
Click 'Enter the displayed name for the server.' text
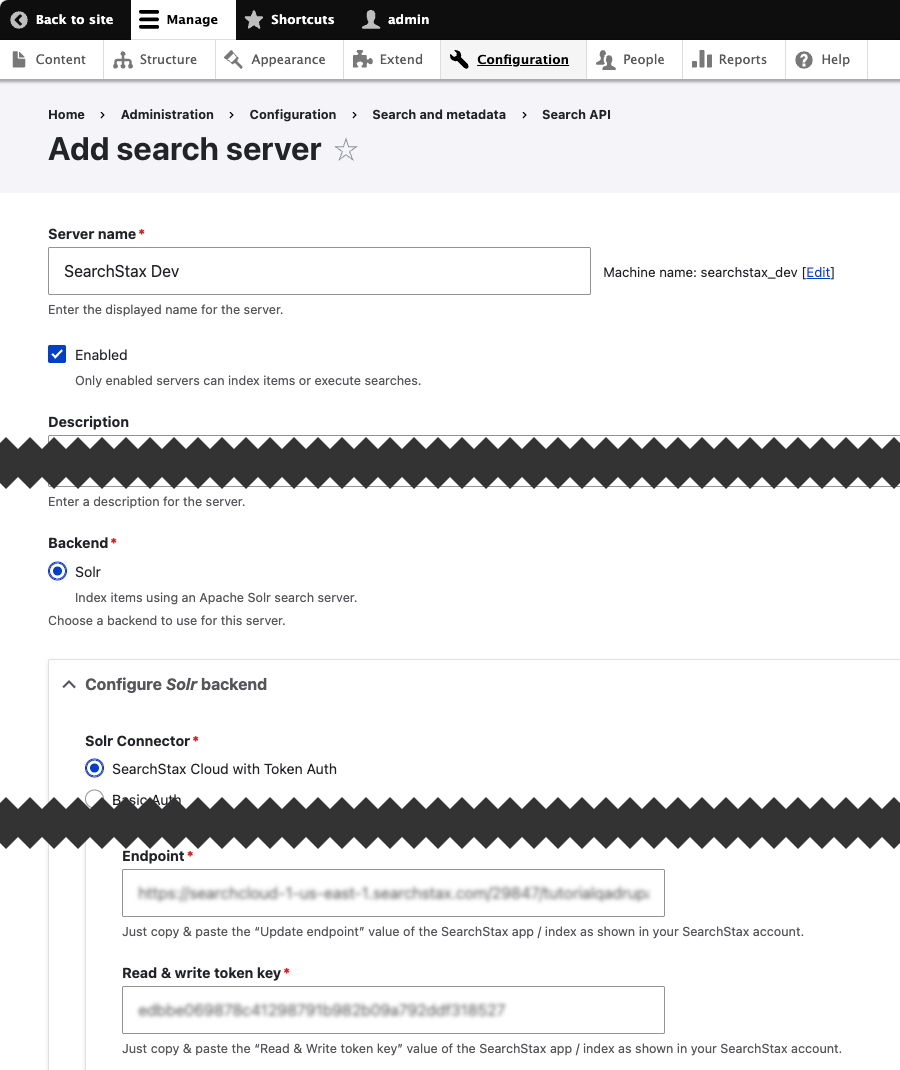165,310
